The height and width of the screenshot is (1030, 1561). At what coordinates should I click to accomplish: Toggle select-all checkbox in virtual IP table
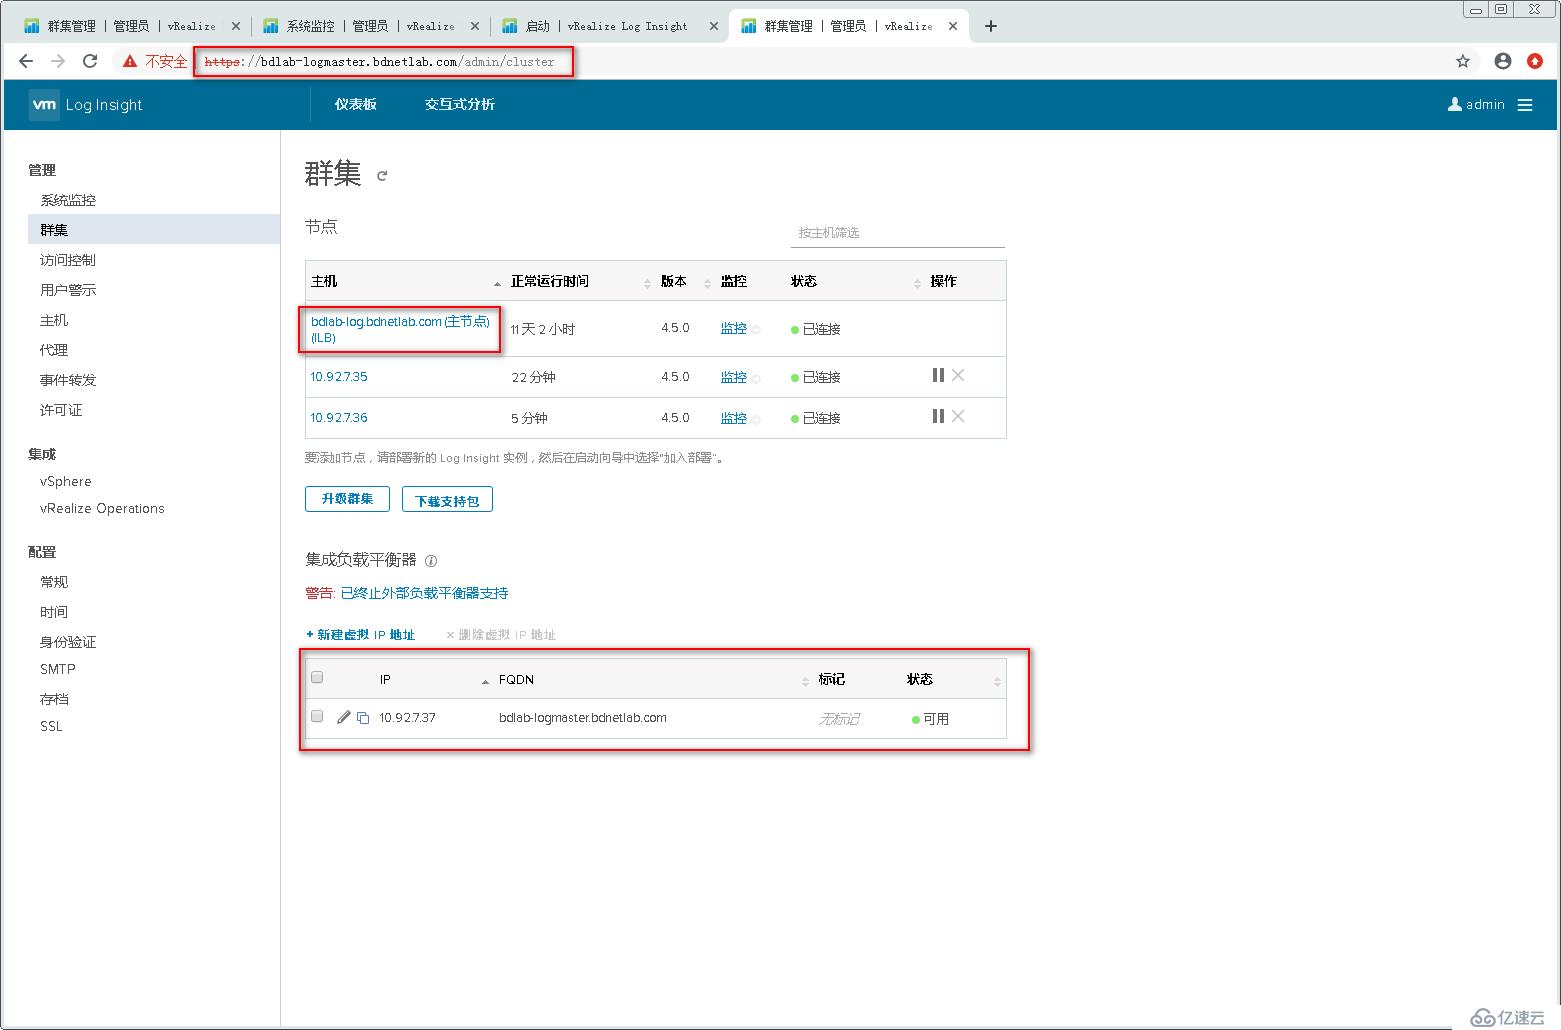pos(317,677)
